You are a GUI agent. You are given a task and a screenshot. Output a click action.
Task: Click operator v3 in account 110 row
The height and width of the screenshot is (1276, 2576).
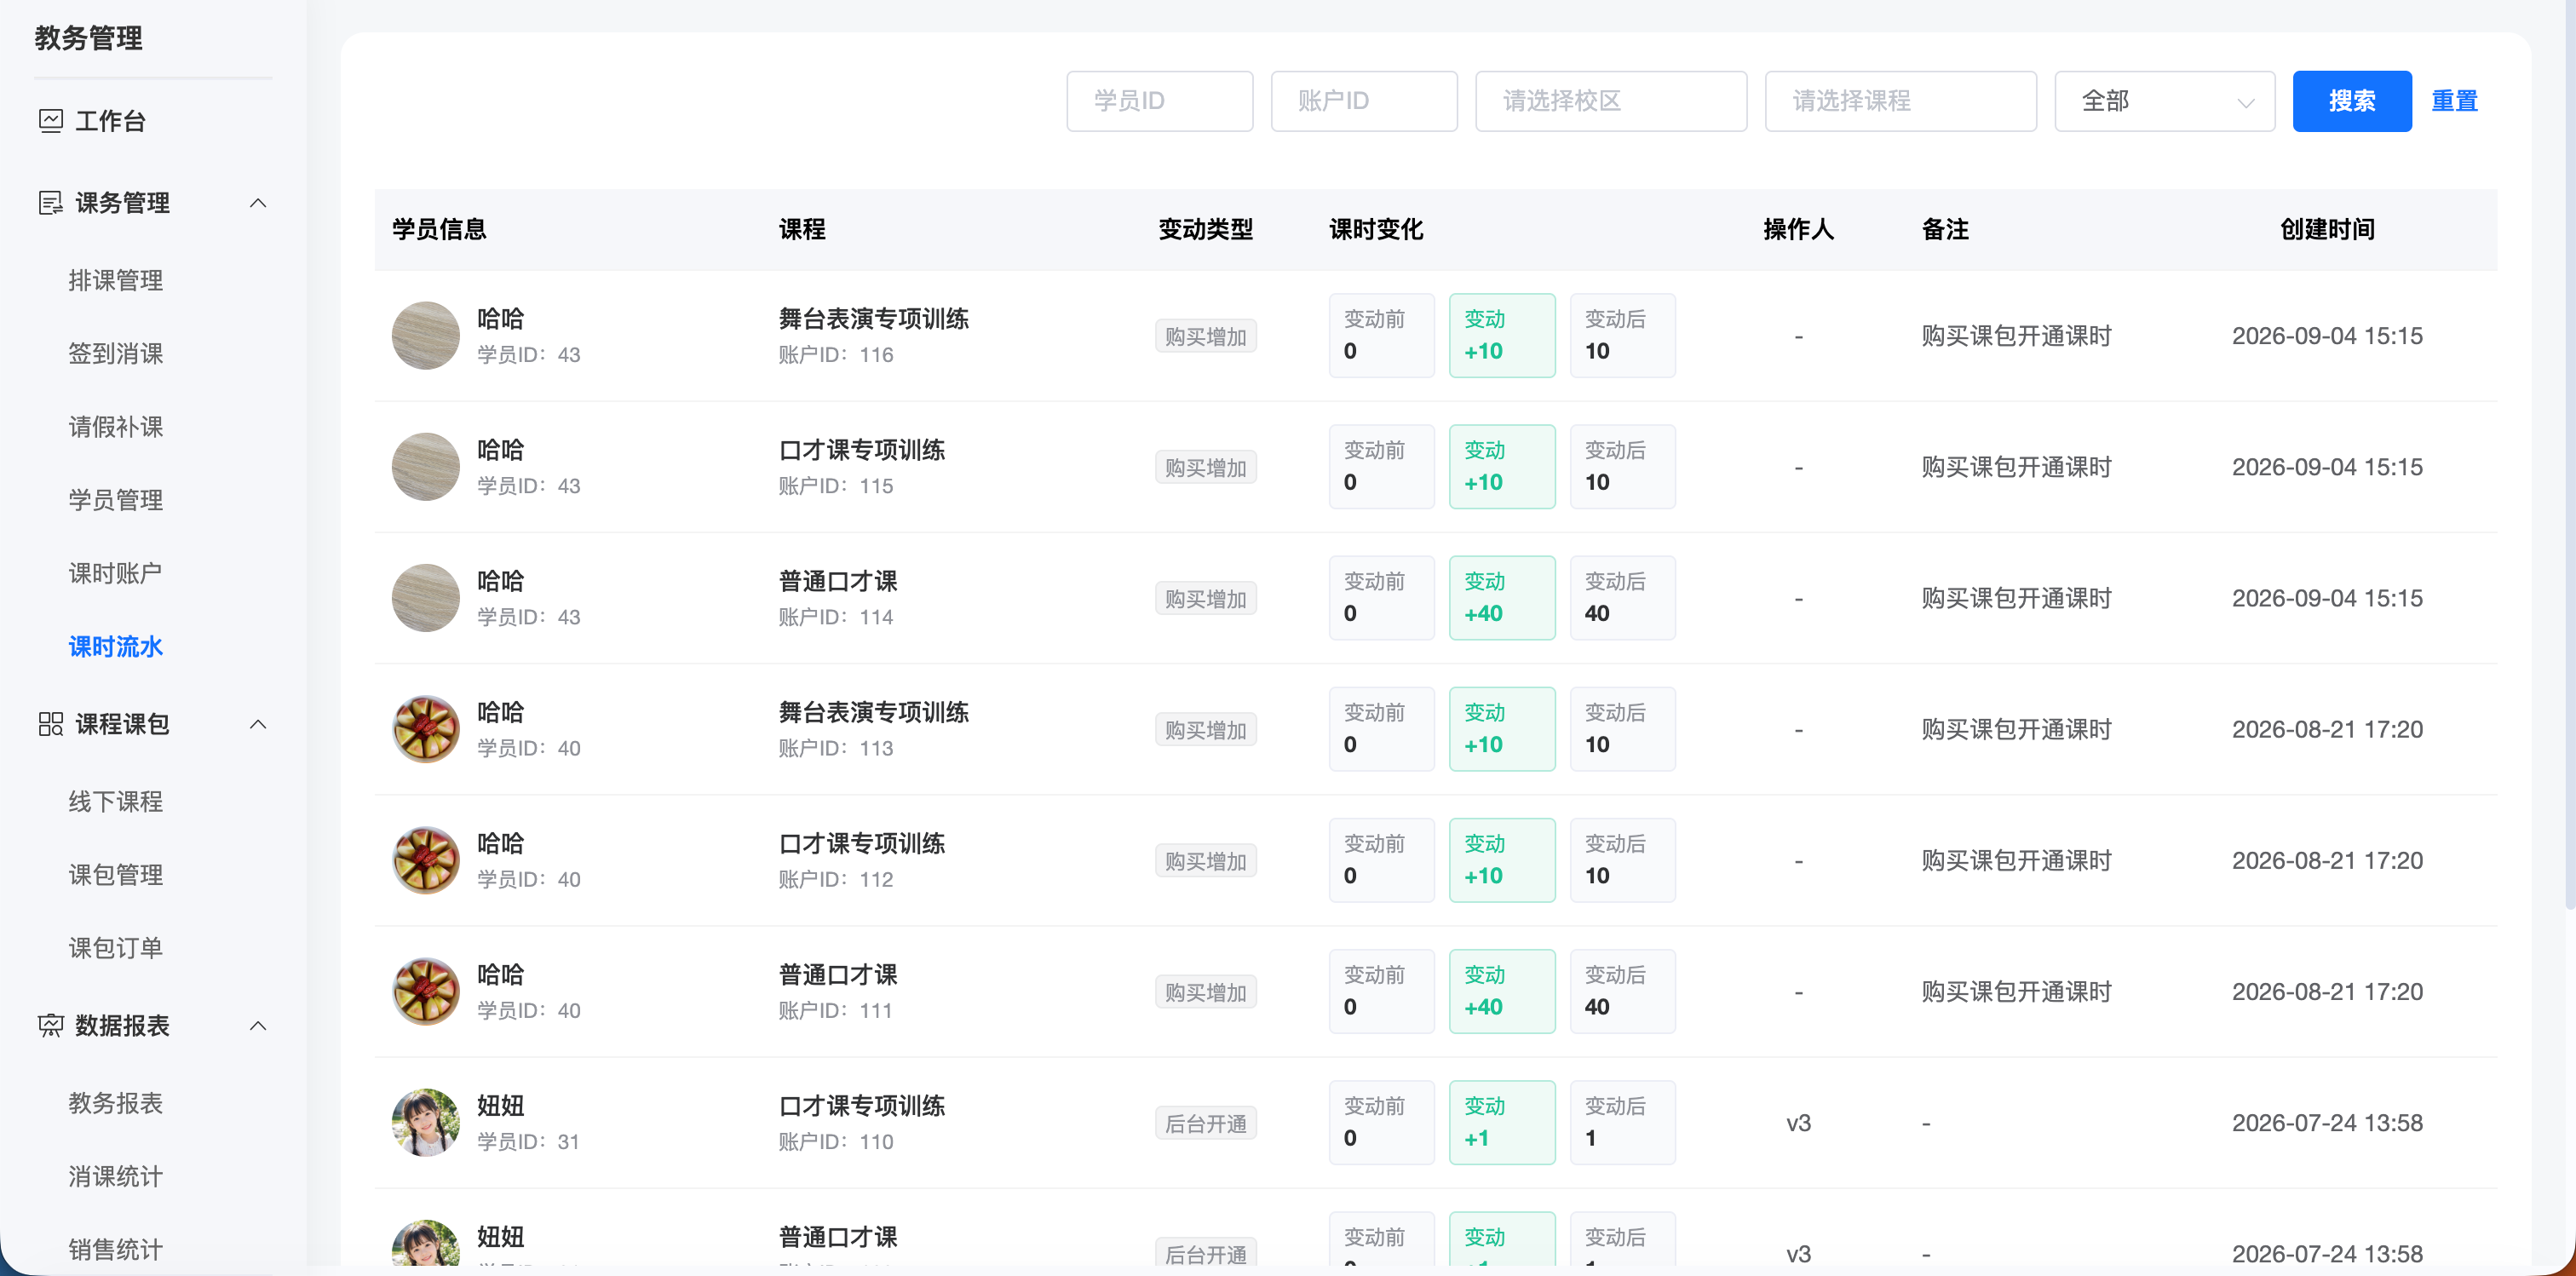[x=1798, y=1123]
